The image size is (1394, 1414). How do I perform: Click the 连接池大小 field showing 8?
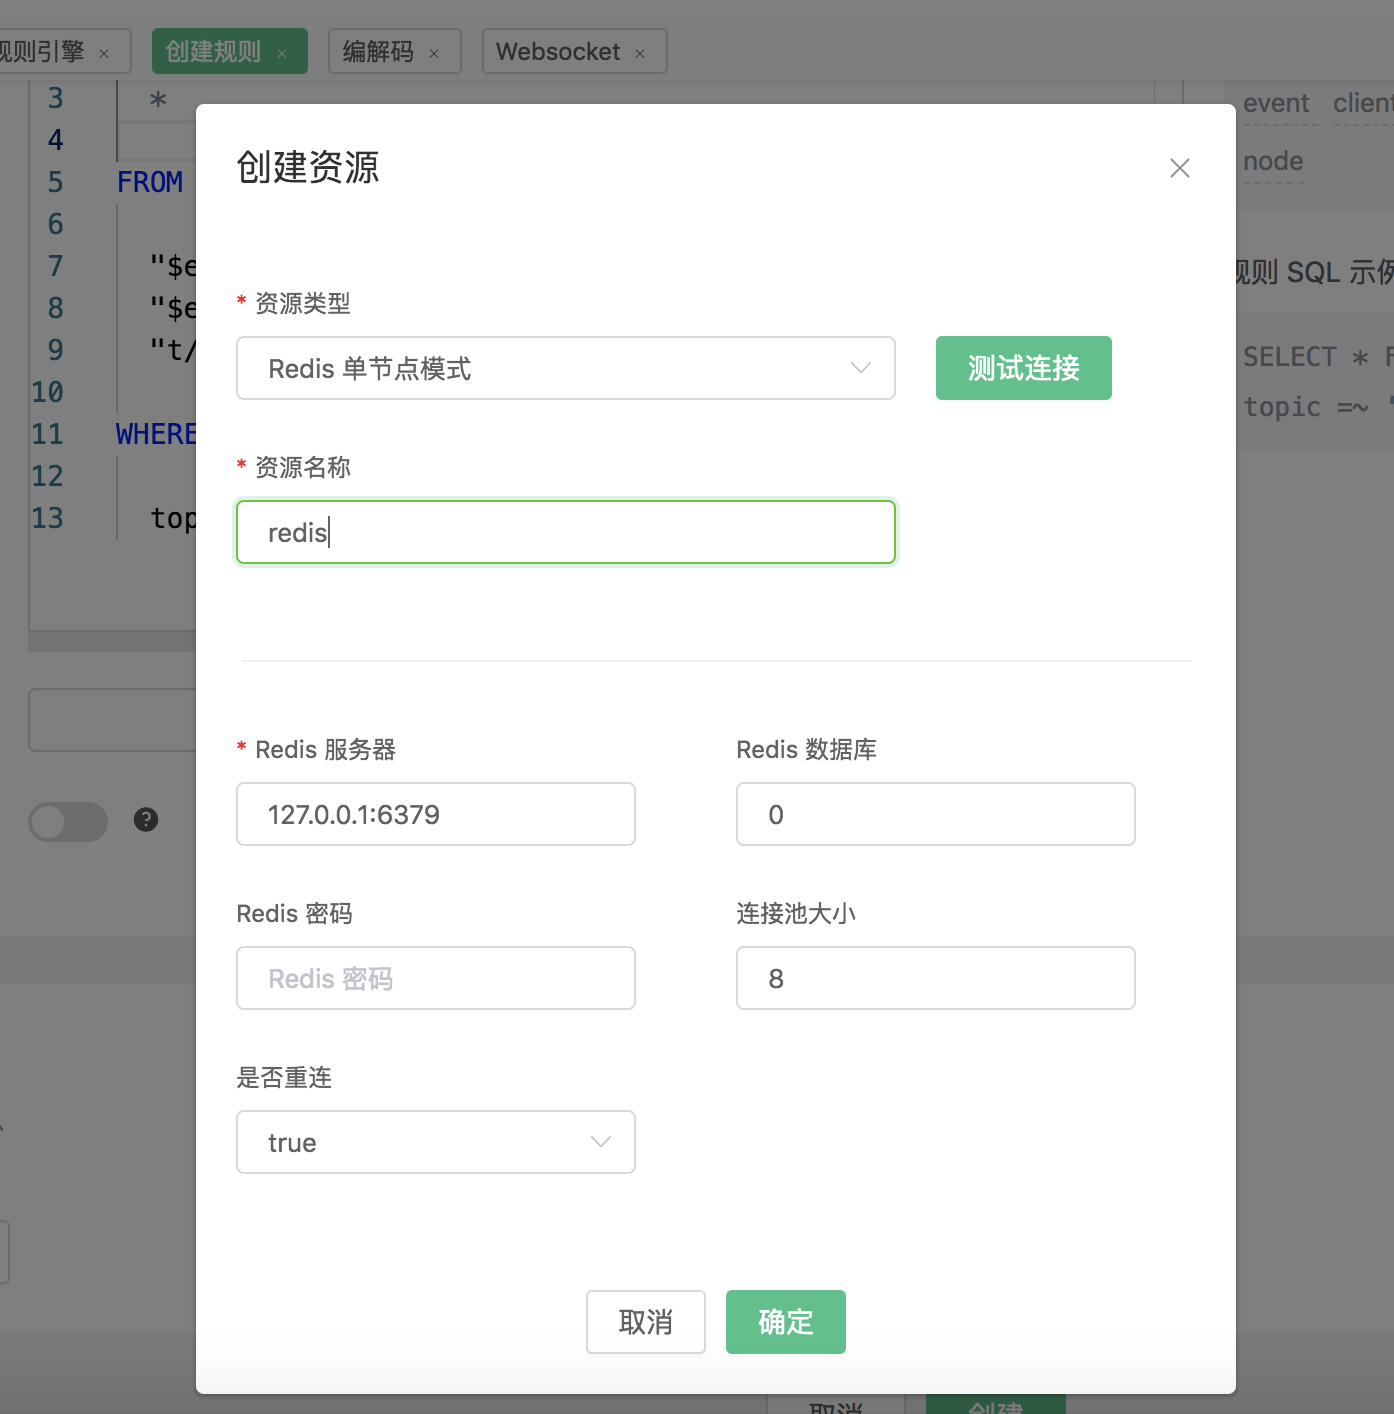coord(936,978)
